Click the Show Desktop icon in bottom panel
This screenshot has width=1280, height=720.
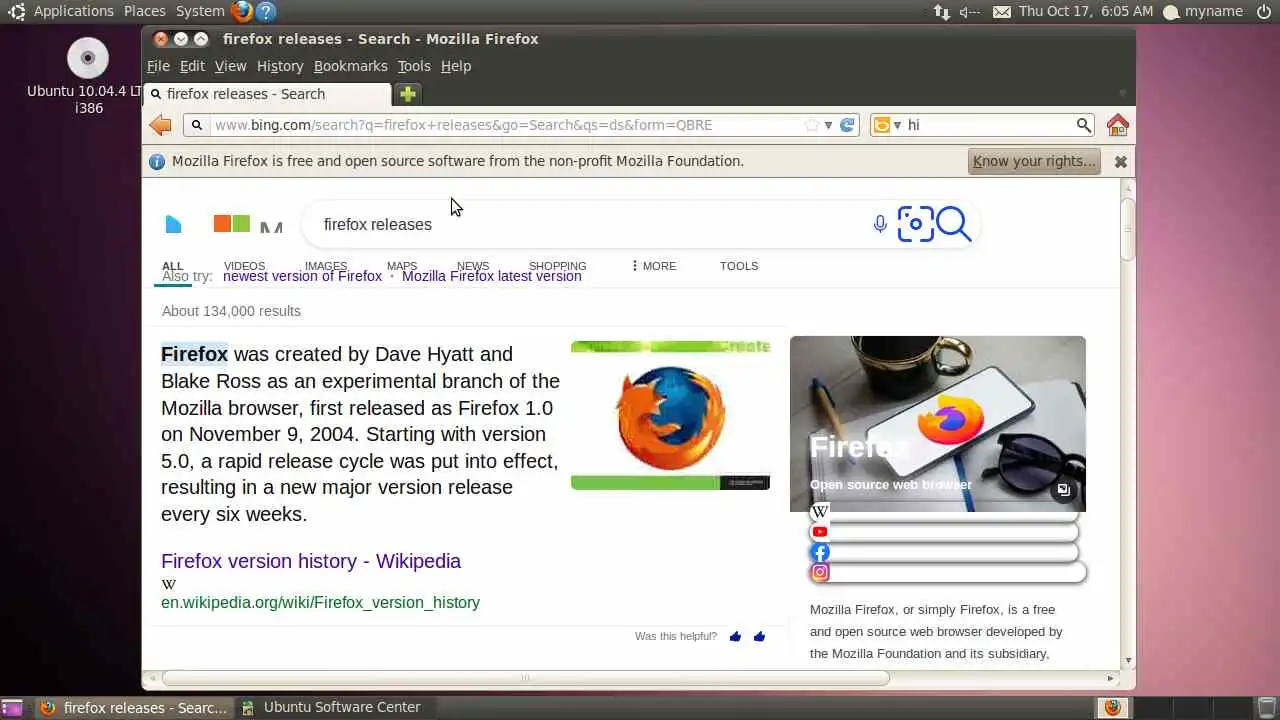[13, 707]
